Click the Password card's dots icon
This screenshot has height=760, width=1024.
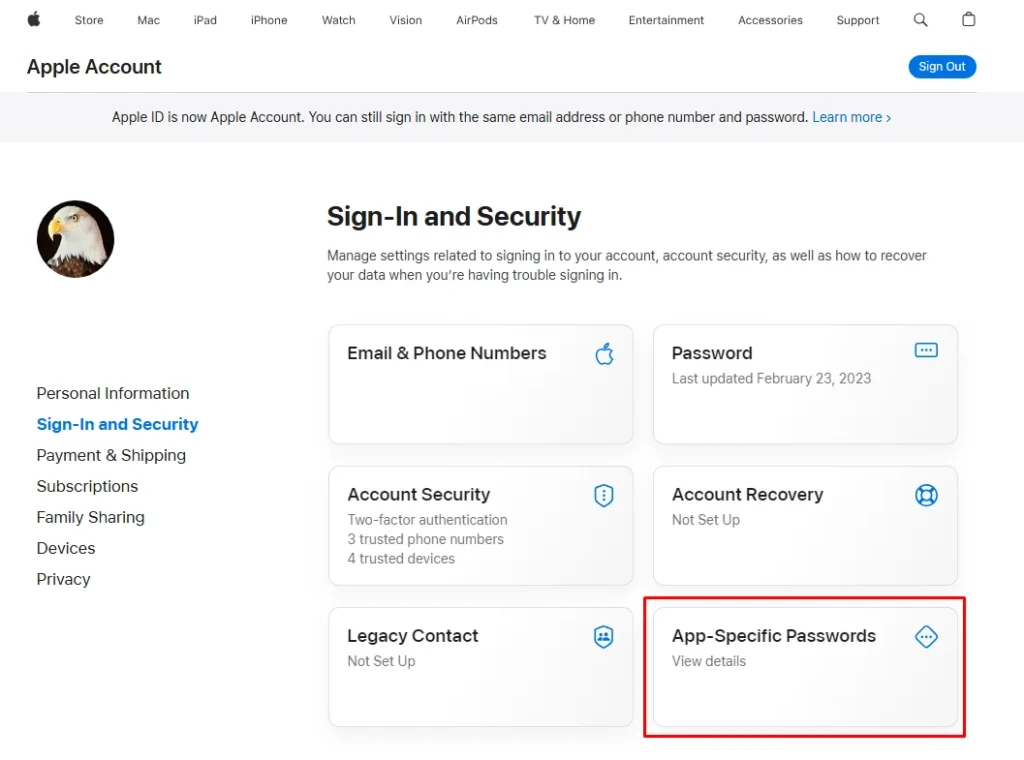pos(926,351)
